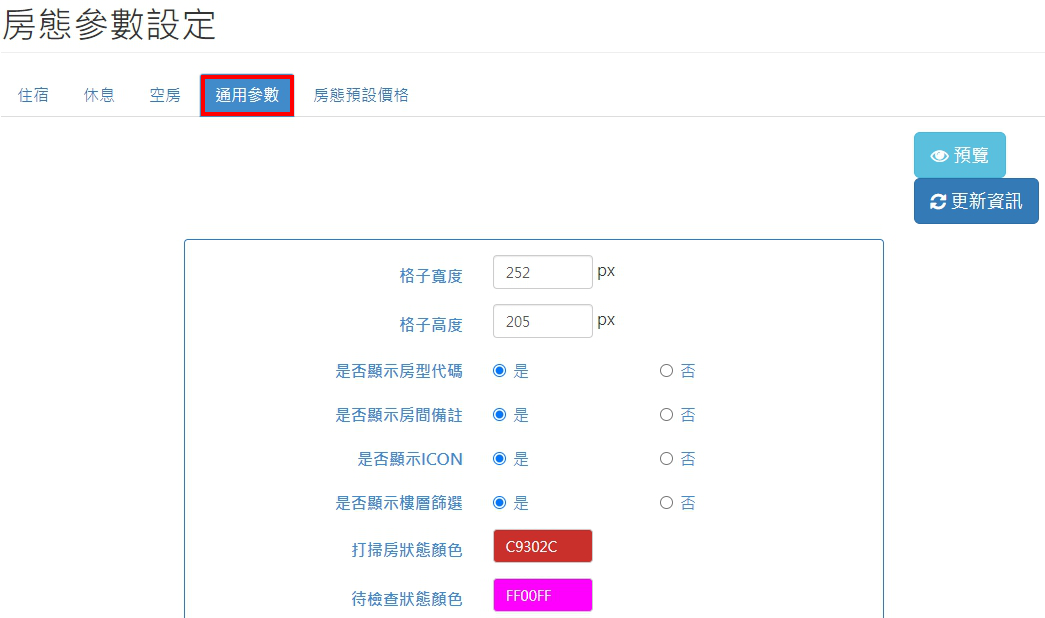Open the 打掃房狀態顏色 red color swatch
1045x618 pixels.
[542, 547]
